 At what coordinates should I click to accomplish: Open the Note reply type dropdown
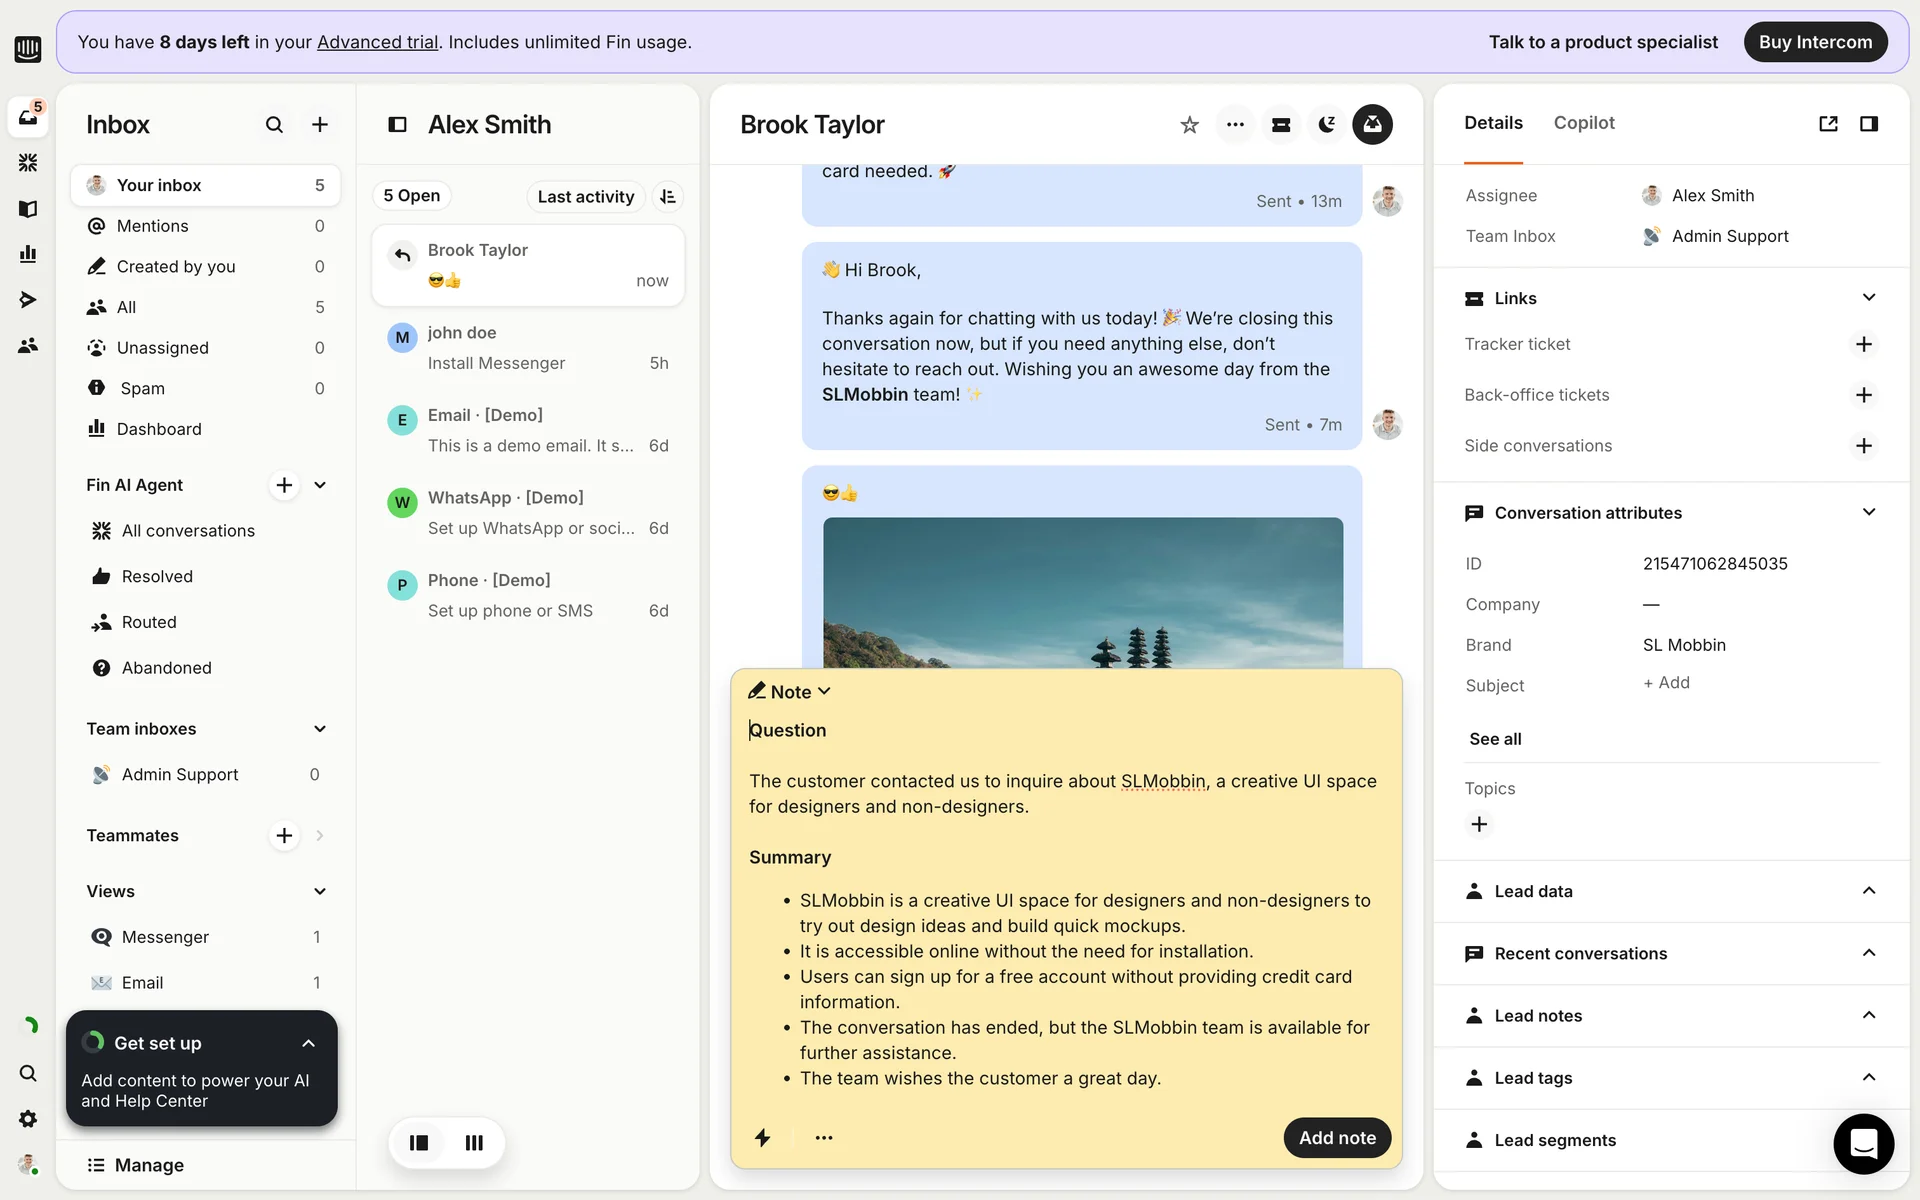(790, 692)
